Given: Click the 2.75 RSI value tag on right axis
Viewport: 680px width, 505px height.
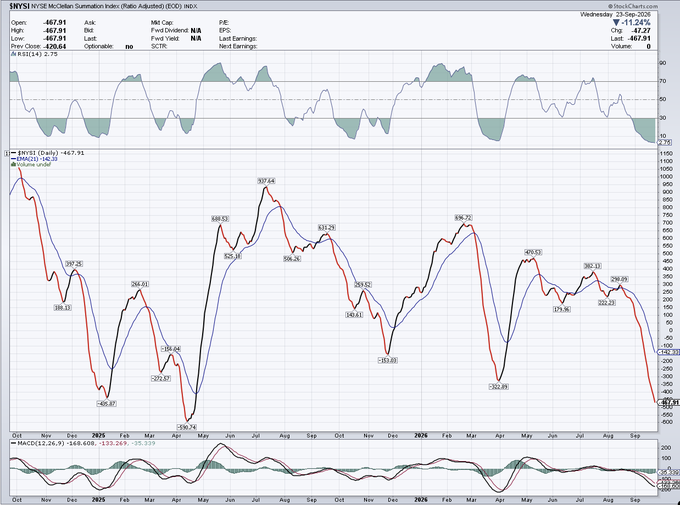Looking at the screenshot, I should (665, 142).
